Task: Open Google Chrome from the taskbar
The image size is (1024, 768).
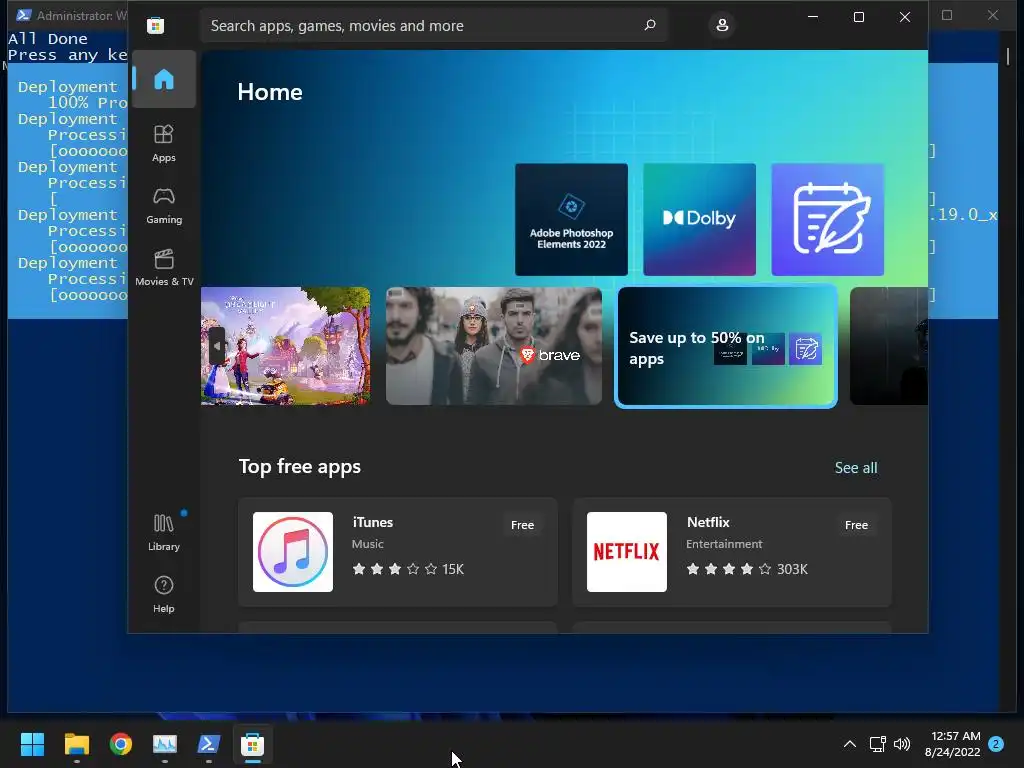Action: (x=121, y=744)
